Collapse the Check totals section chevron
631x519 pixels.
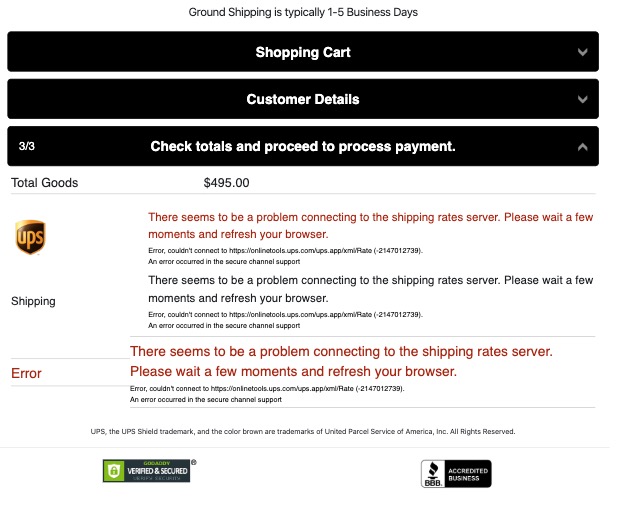point(583,147)
